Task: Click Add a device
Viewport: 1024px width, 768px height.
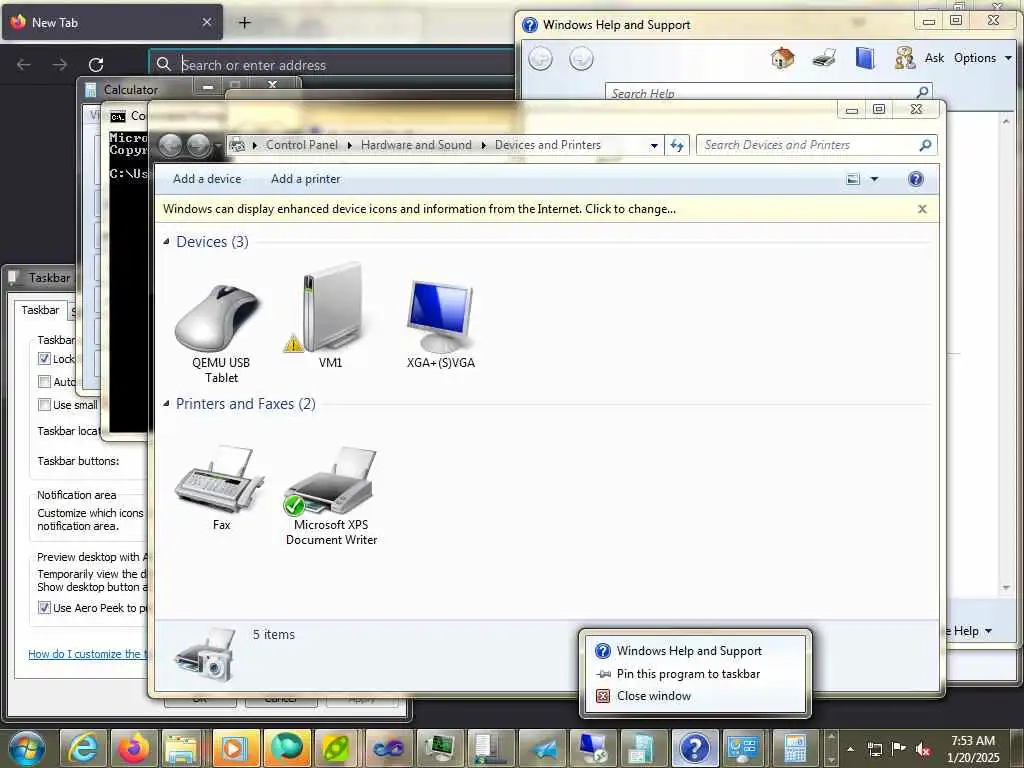Action: (x=207, y=179)
